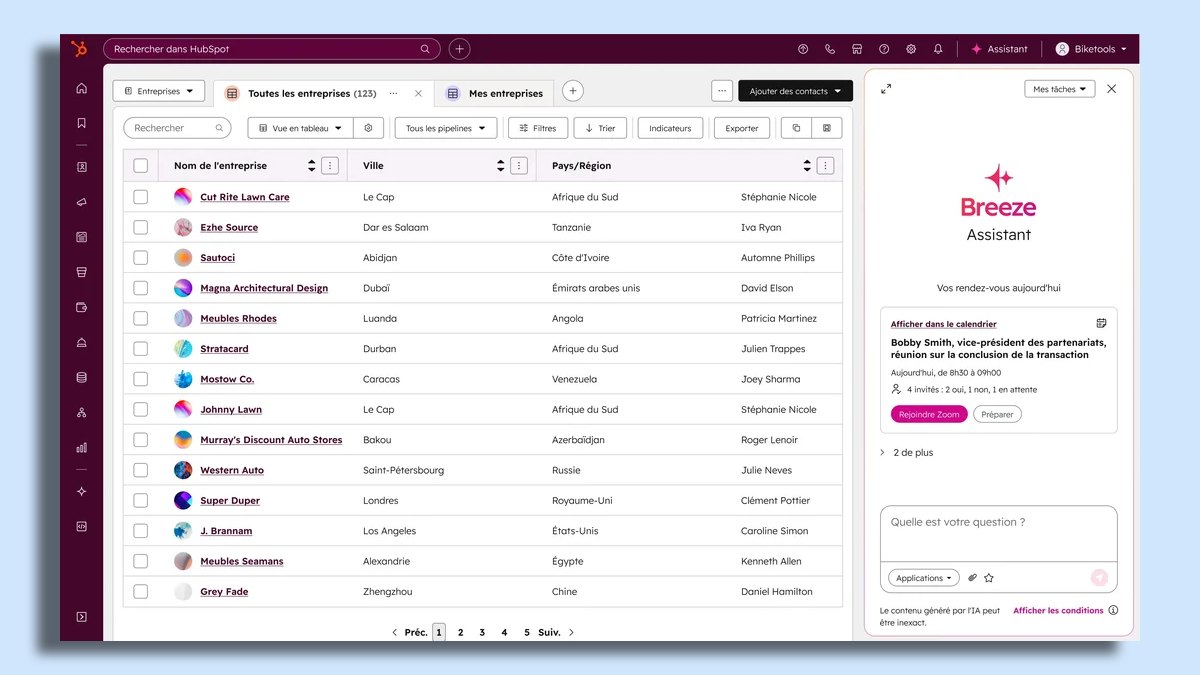Open the CRM contacts icon in sidebar
Viewport: 1200px width, 675px height.
[x=82, y=167]
